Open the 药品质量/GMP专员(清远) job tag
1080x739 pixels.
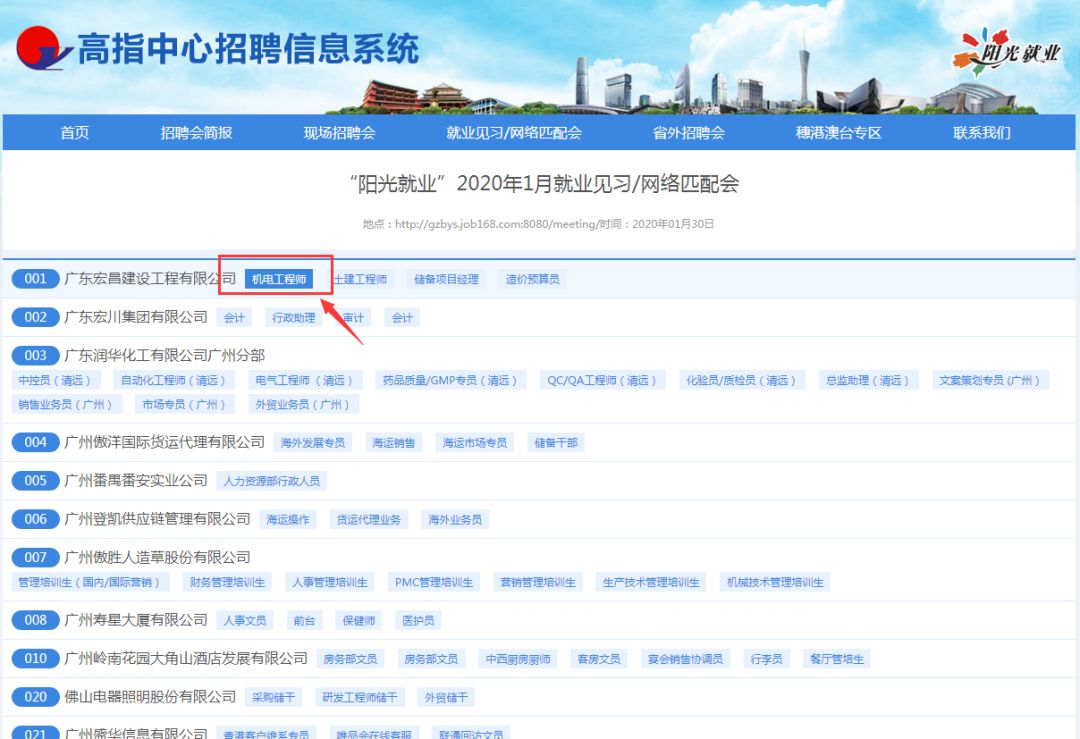450,380
